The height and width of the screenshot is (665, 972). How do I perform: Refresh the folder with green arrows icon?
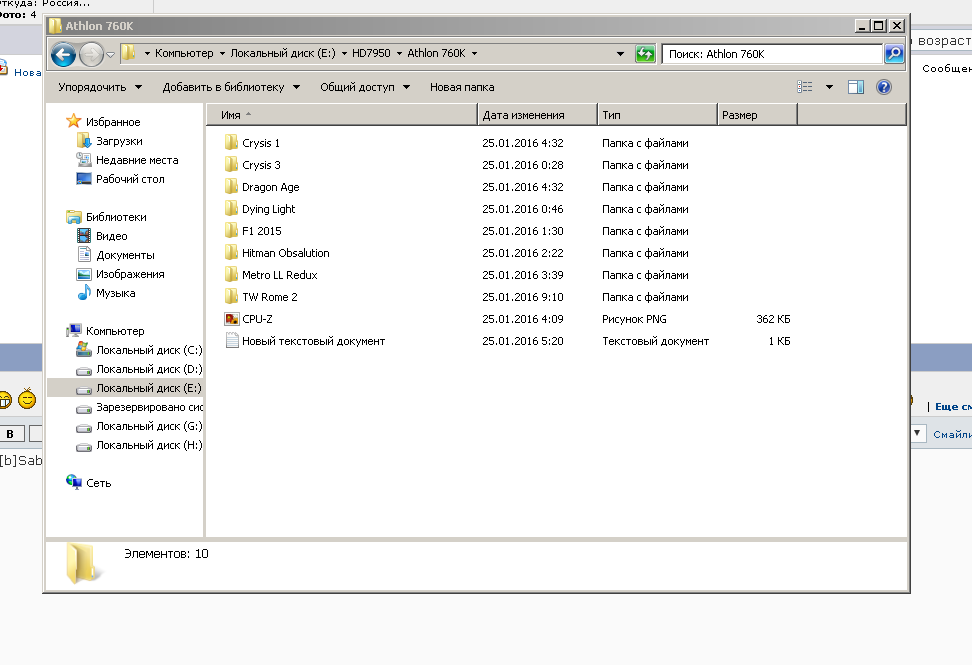pos(645,54)
